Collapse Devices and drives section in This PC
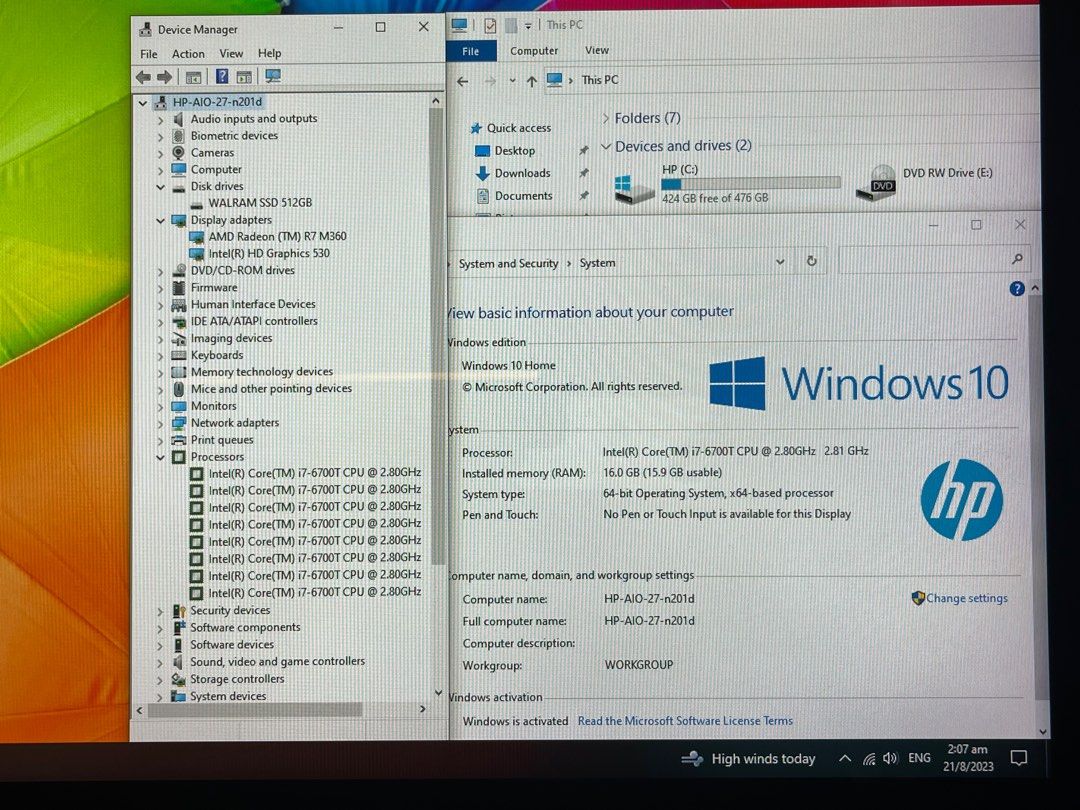 click(x=606, y=146)
